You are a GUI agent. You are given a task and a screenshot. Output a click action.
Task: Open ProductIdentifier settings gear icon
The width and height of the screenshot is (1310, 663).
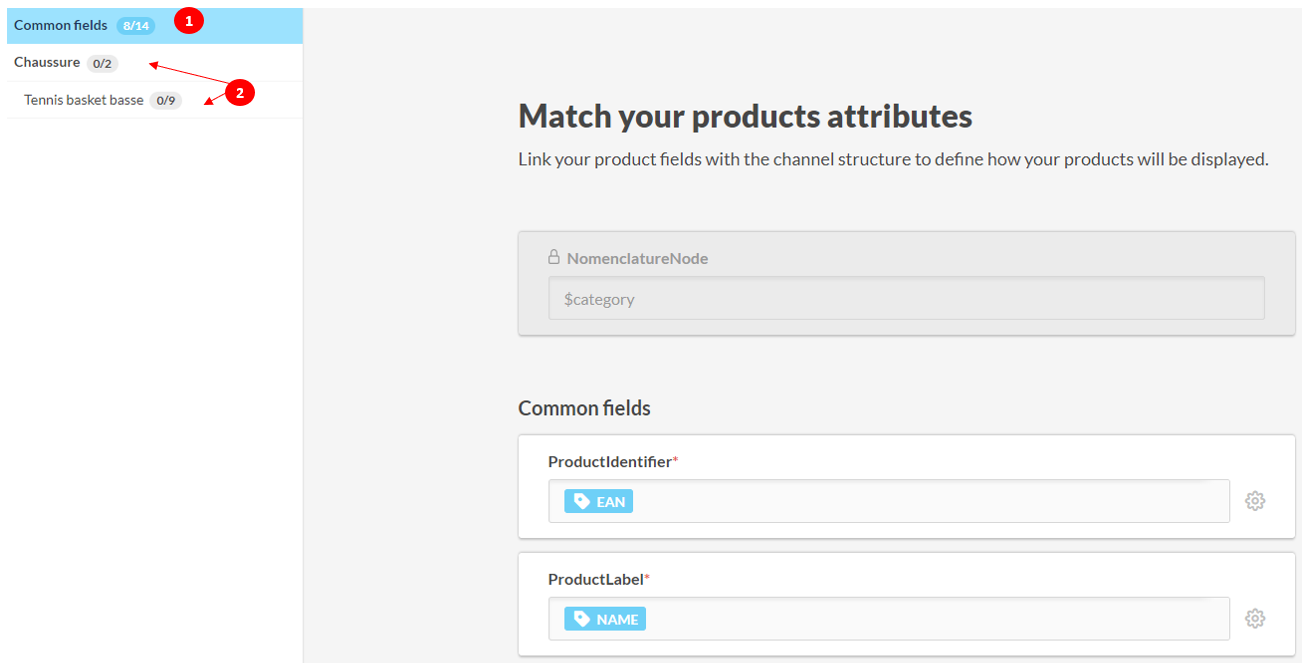point(1255,501)
